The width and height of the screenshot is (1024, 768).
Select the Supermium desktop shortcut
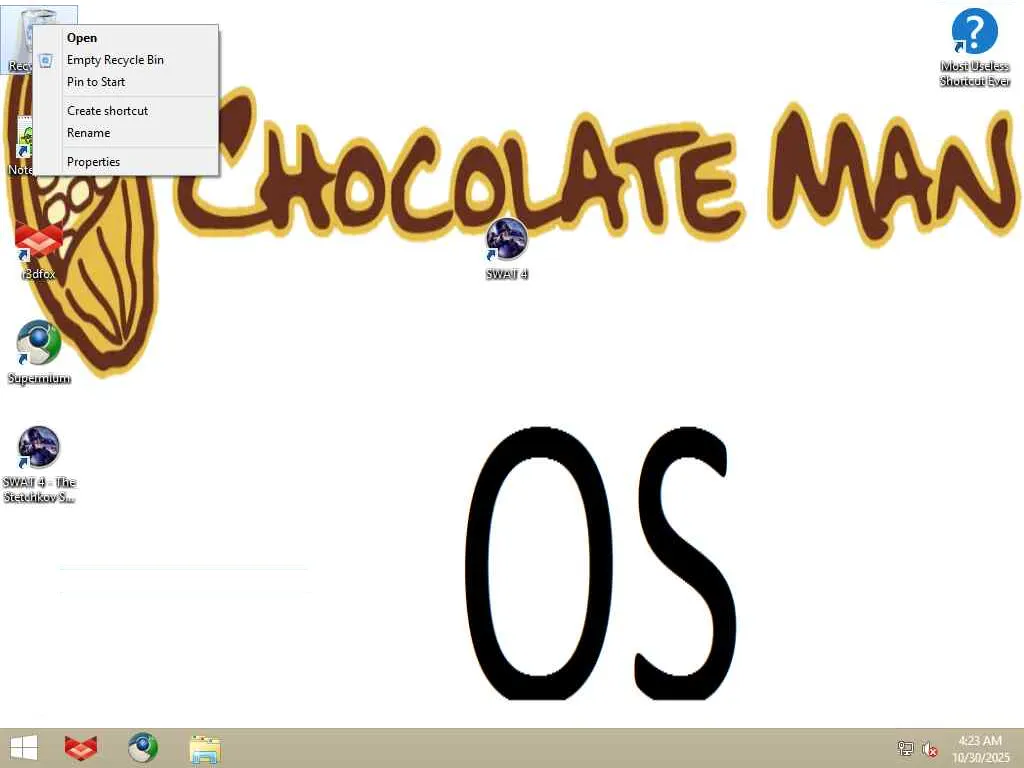pos(39,353)
